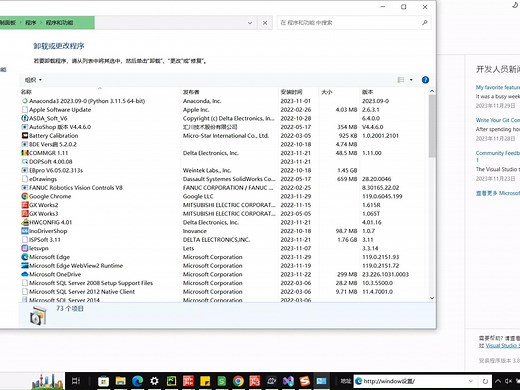Click scrollbar down arrow in program list
520x390 pixels.
(432, 298)
